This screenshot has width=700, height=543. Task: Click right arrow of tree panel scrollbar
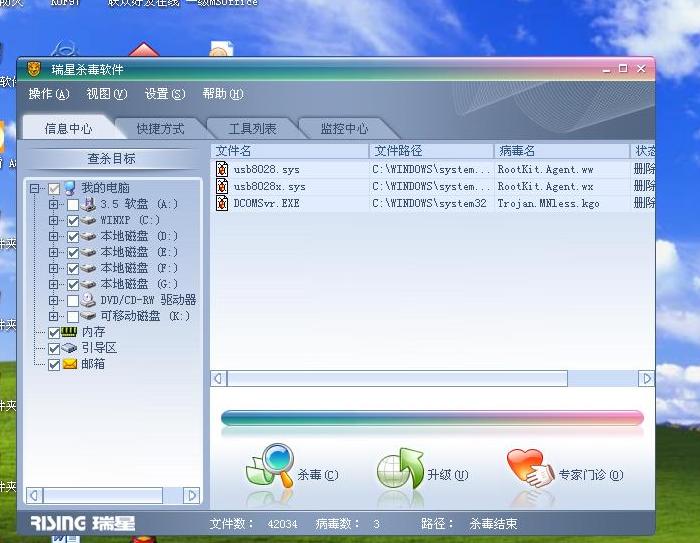[x=192, y=495]
